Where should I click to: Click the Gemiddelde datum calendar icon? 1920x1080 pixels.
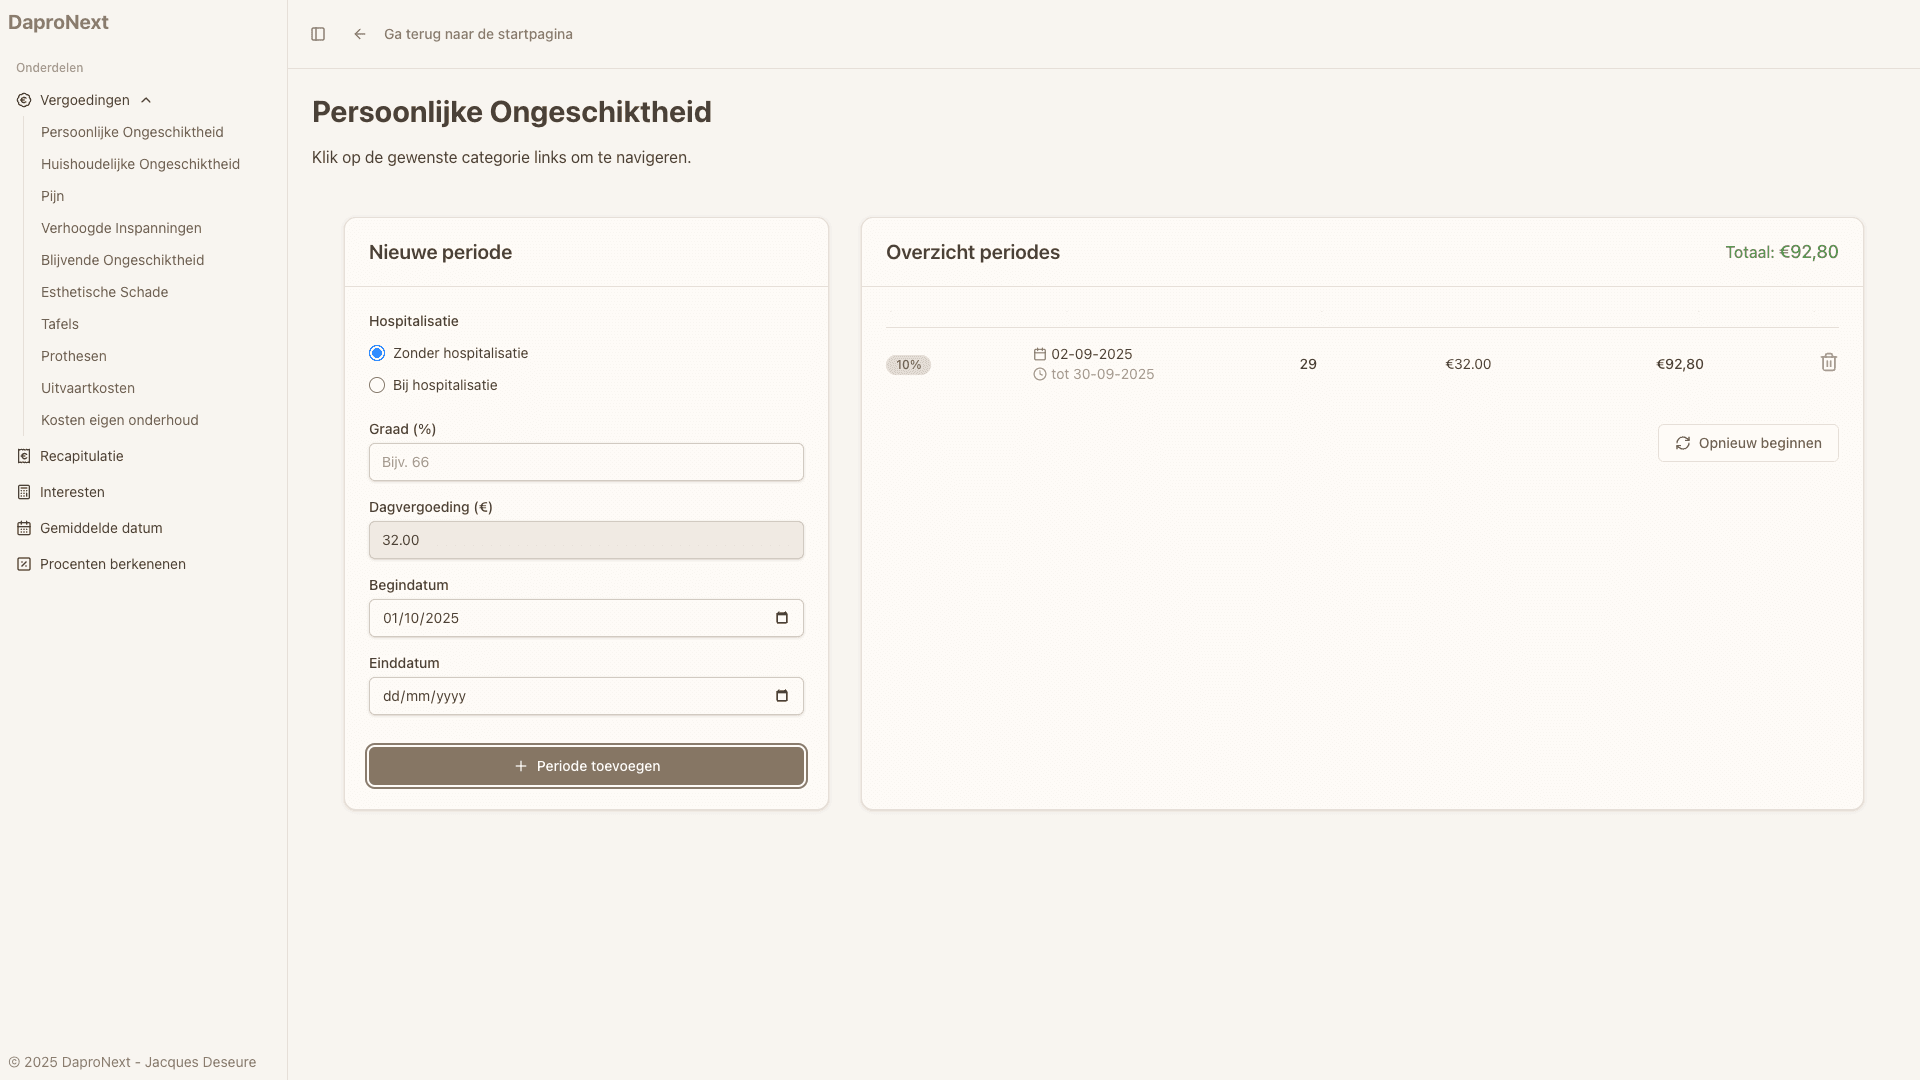23,528
